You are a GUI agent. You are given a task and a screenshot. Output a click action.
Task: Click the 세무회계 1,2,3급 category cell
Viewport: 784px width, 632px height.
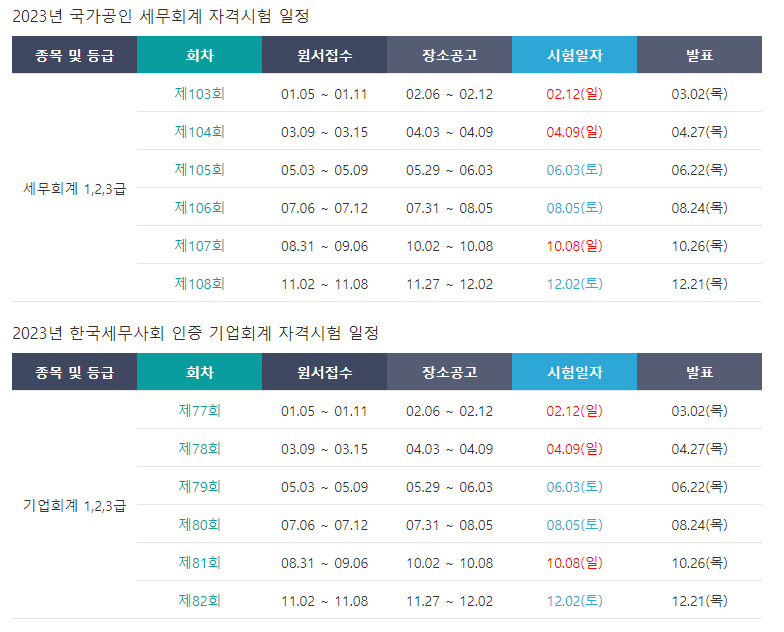(x=74, y=188)
